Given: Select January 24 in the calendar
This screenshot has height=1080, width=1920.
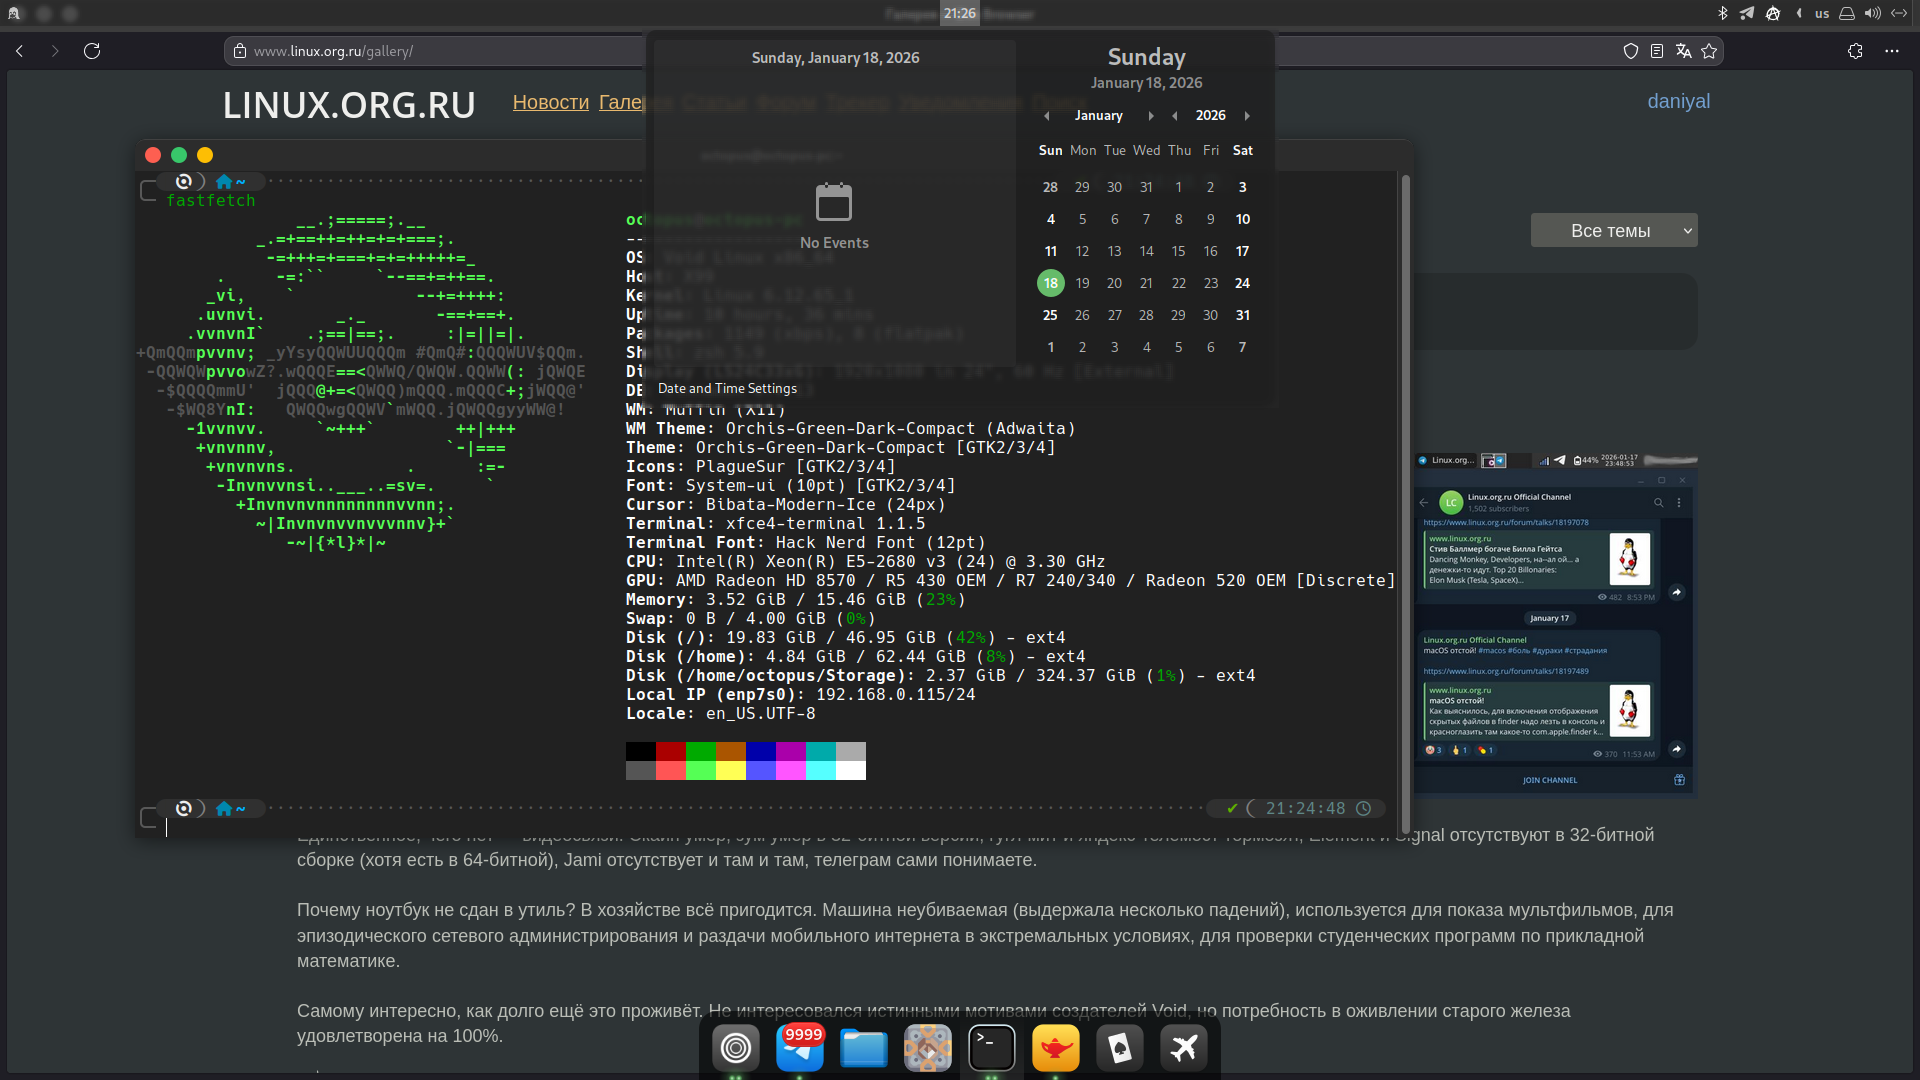Looking at the screenshot, I should [x=1242, y=283].
